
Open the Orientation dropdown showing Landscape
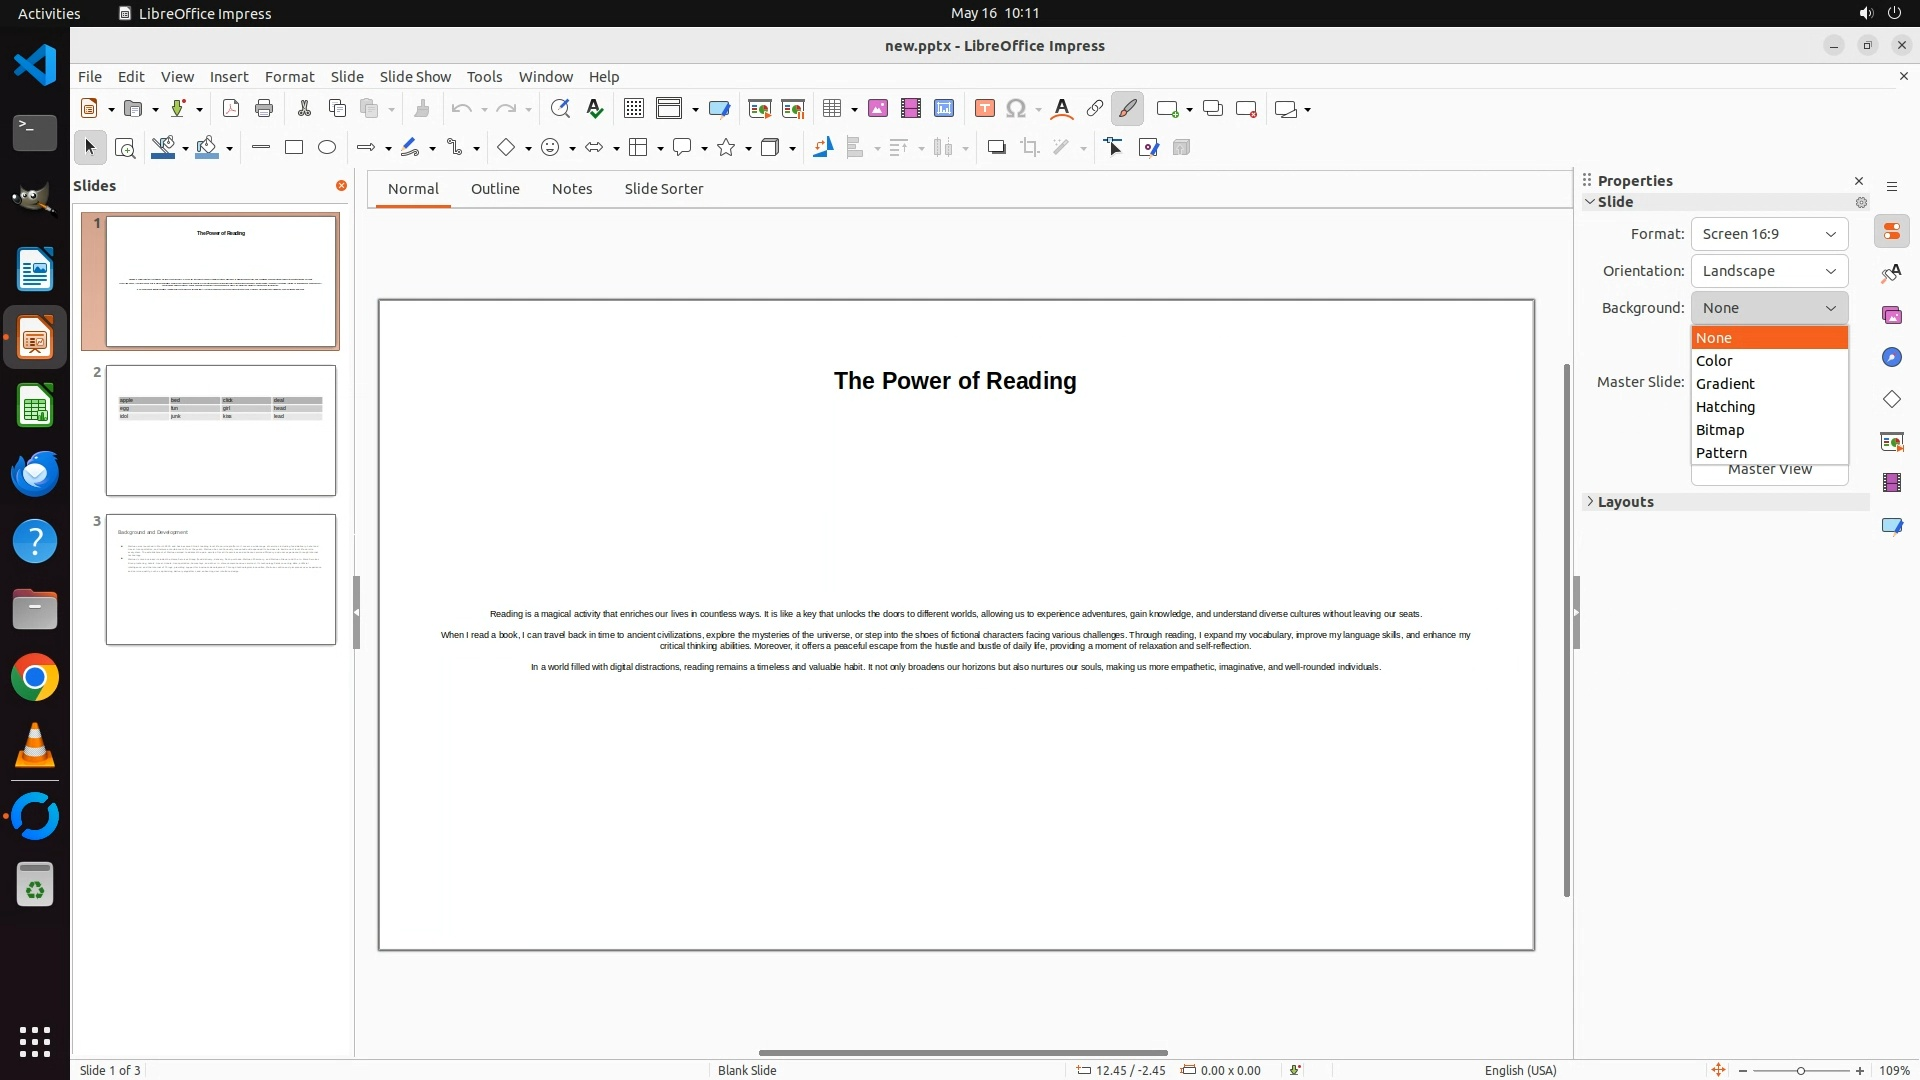pos(1769,271)
